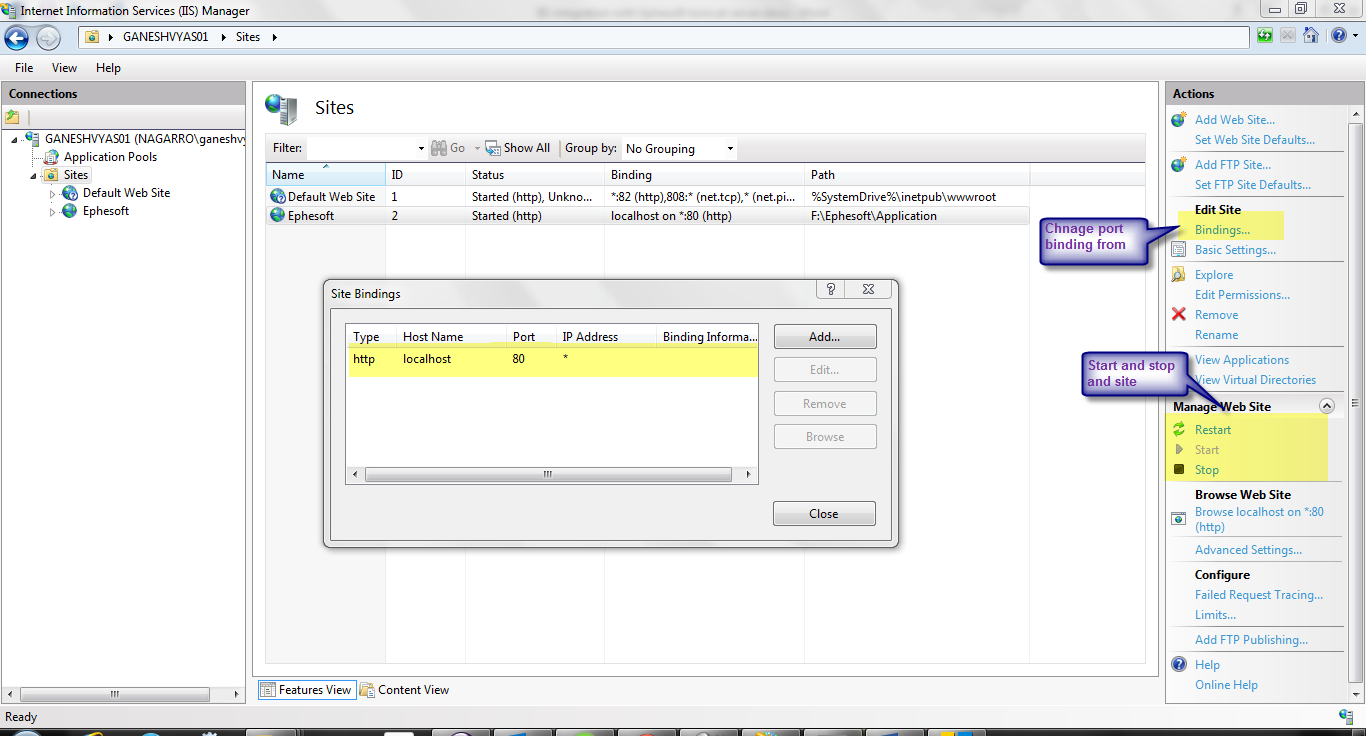
Task: Click the Actions pane vertical scrollbar
Action: coord(1356,403)
